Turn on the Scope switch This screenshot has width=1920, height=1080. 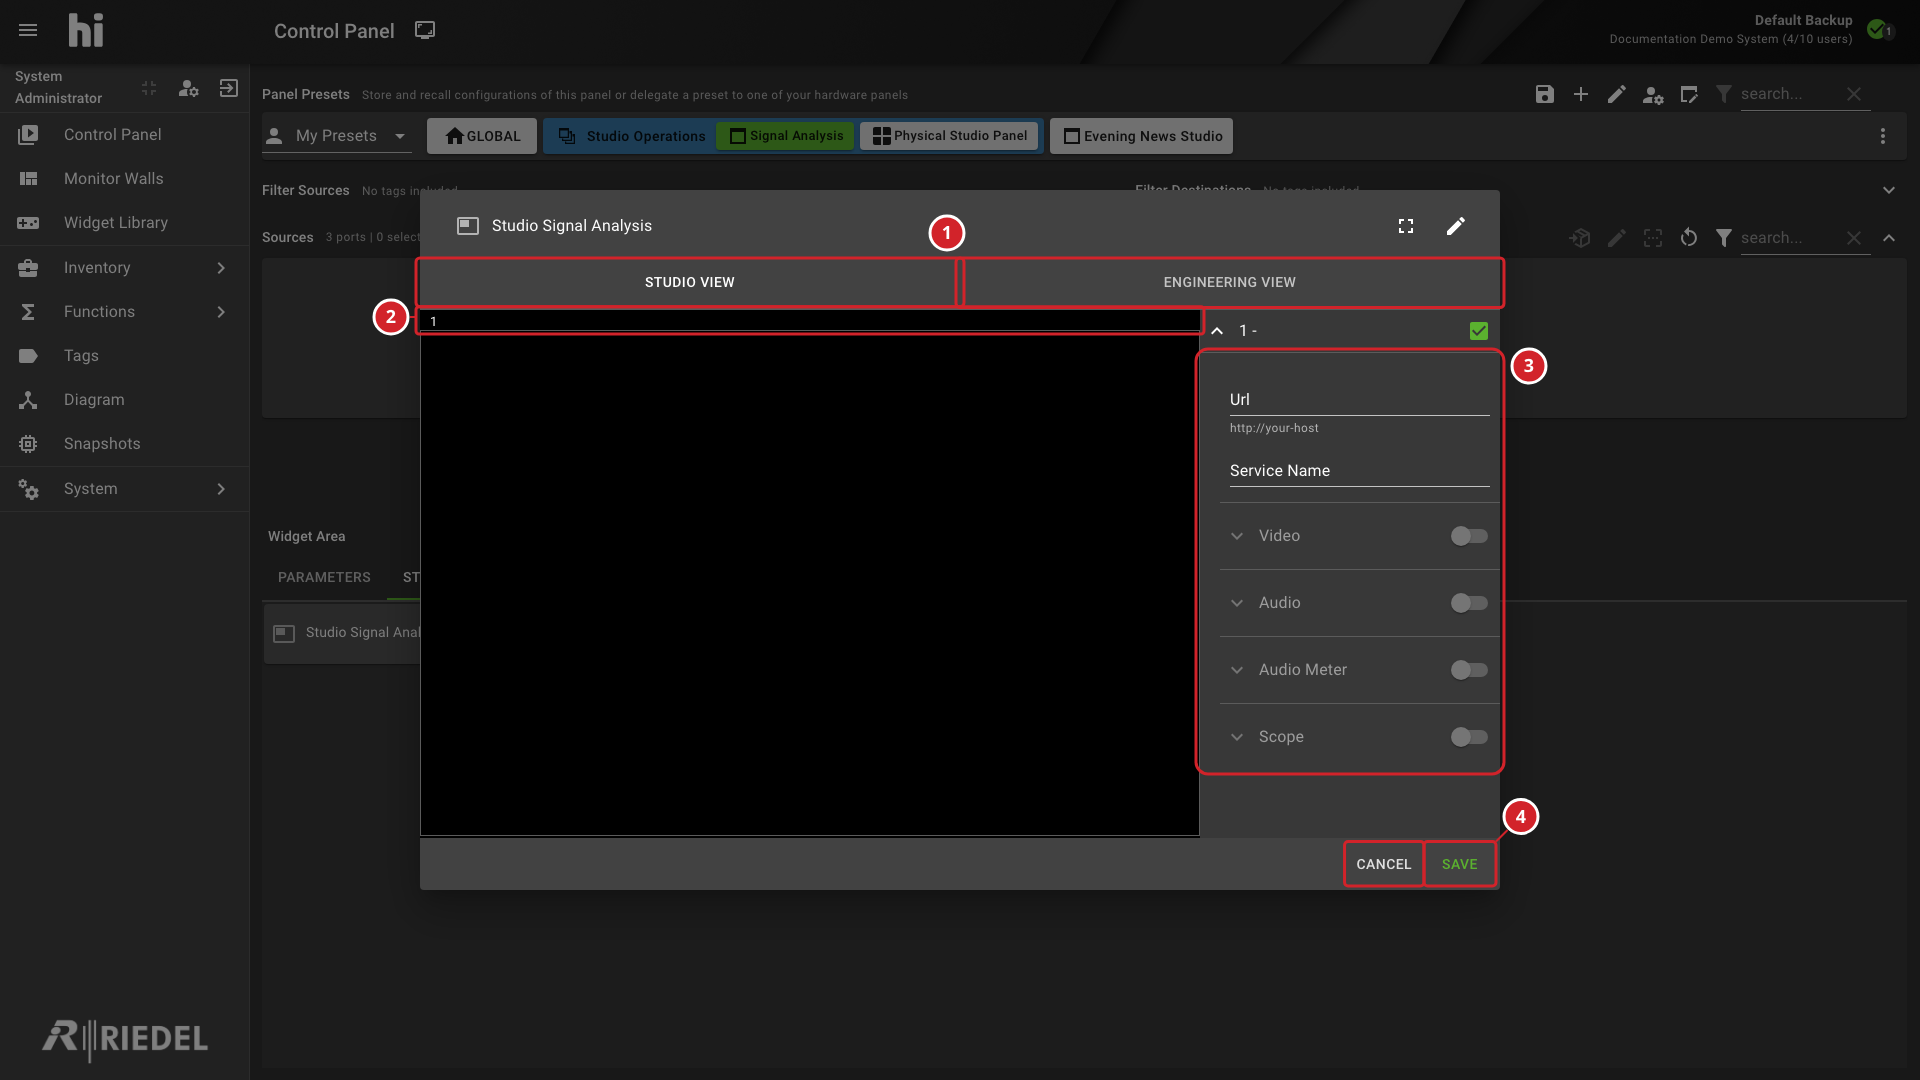click(x=1469, y=737)
